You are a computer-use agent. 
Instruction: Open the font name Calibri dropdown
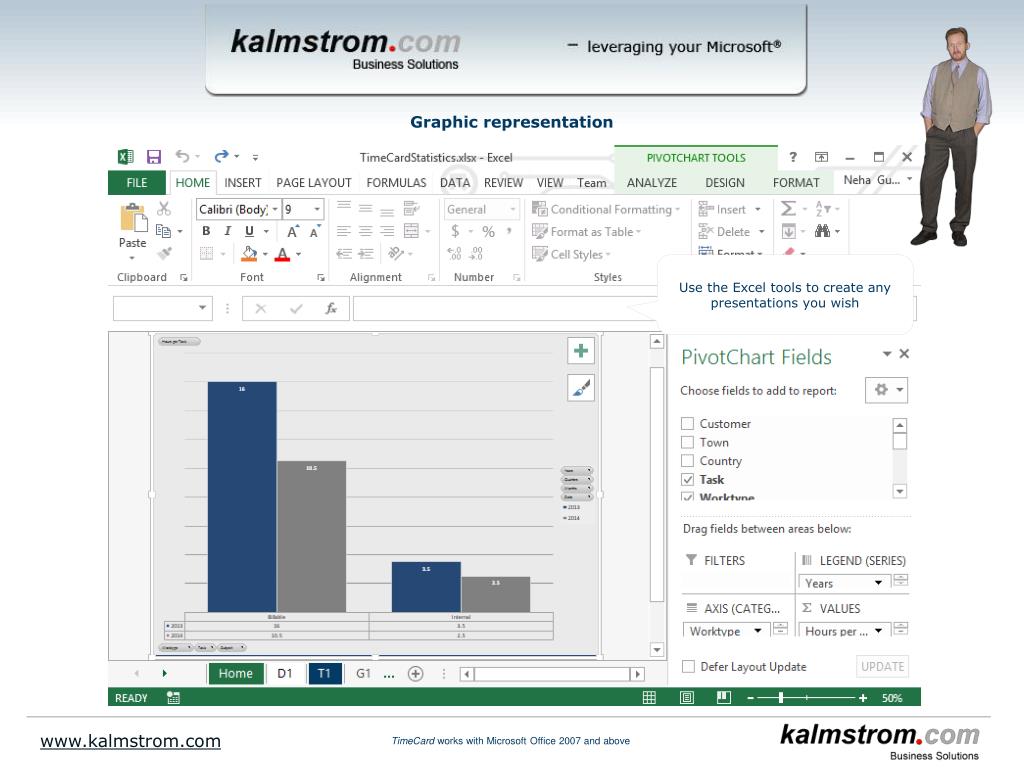coord(275,209)
